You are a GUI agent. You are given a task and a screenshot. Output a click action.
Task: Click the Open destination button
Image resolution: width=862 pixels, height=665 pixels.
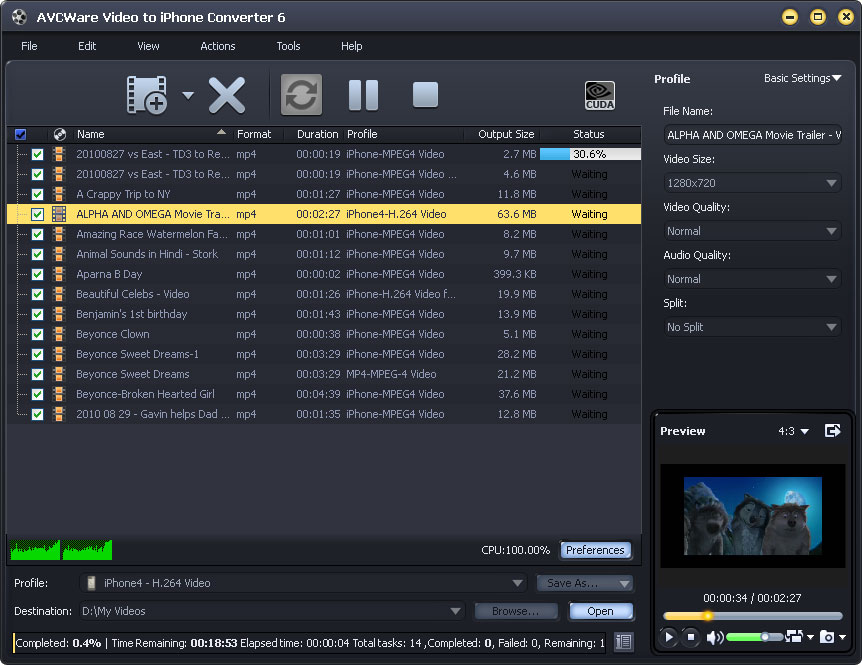coord(601,611)
